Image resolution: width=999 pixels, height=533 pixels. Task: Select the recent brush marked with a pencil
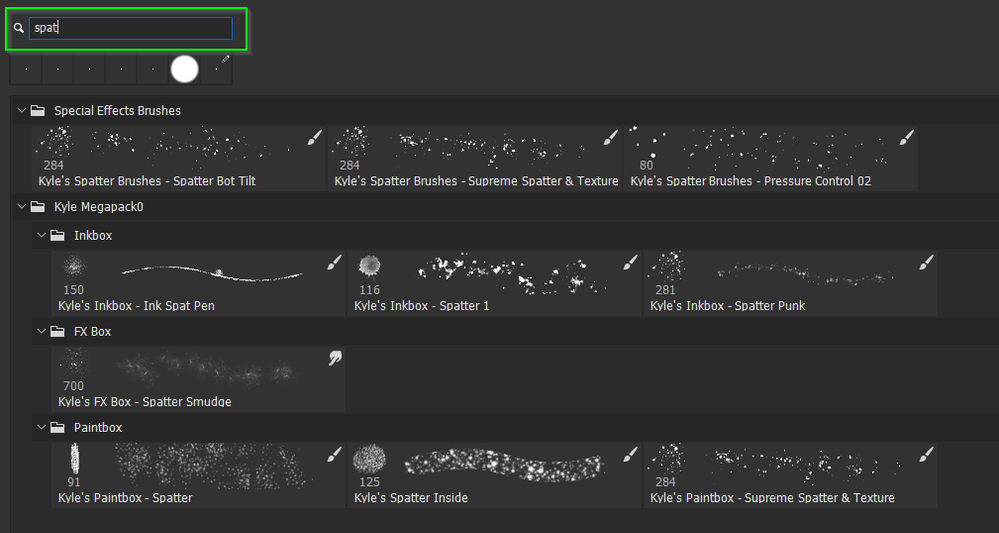[x=217, y=69]
